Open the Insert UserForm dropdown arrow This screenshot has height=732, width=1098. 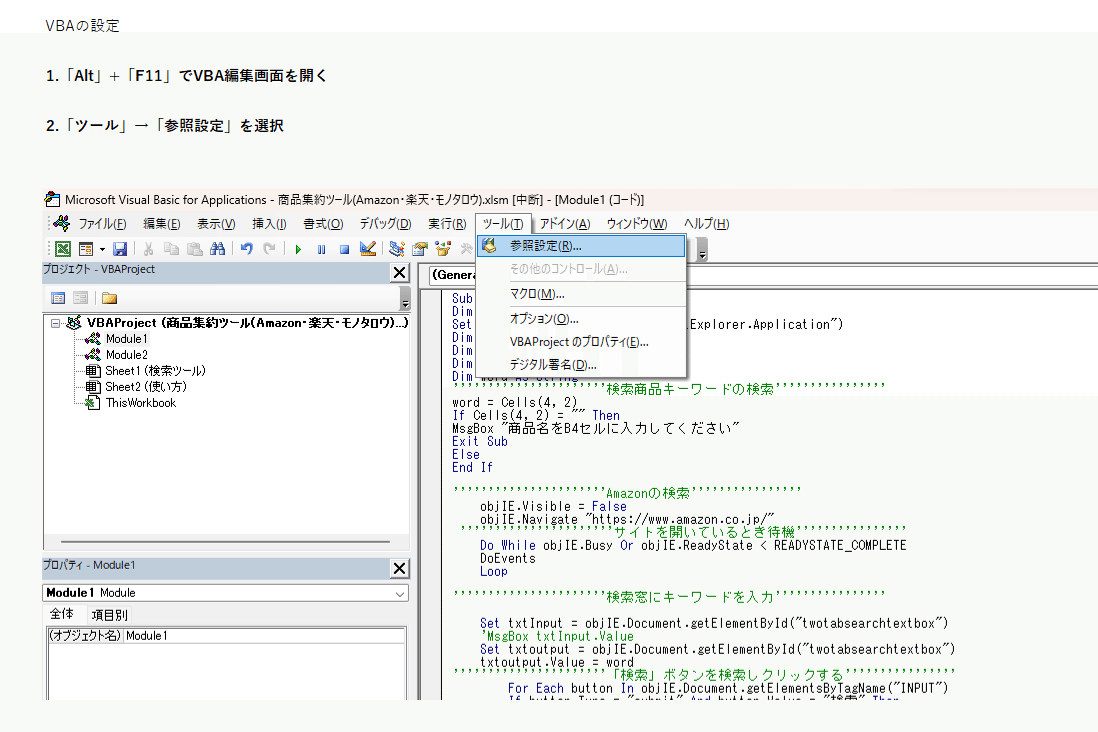click(x=102, y=249)
